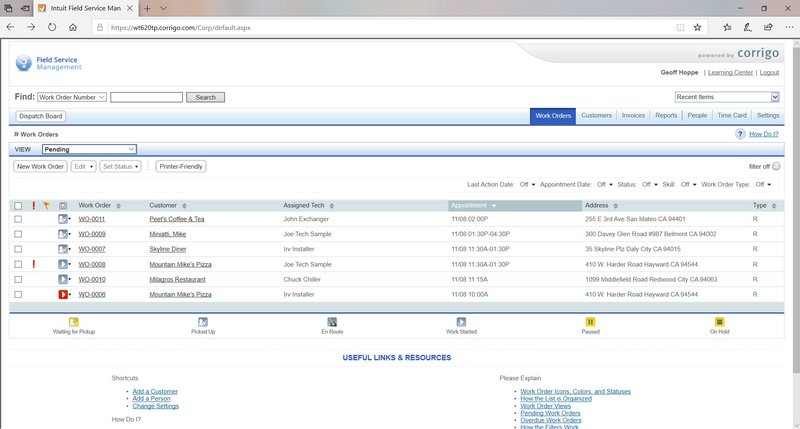Click the browser refresh icon
This screenshot has height=429, width=800.
52,28
